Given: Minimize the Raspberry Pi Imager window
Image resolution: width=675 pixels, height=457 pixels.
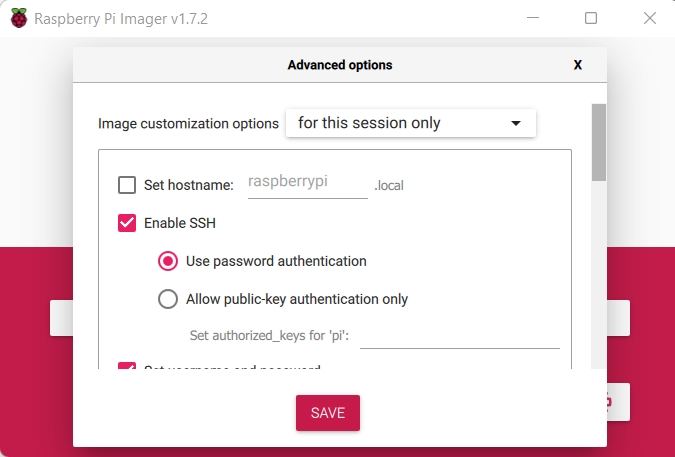Looking at the screenshot, I should 534,18.
